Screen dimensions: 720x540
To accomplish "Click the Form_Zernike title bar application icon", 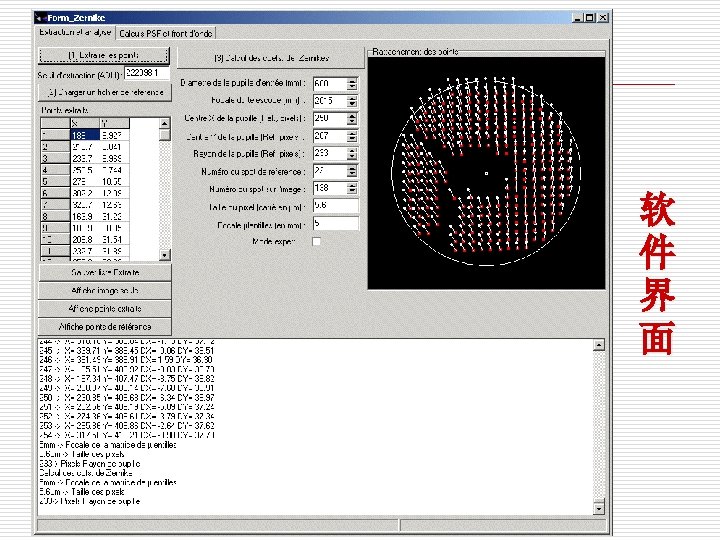I will pos(41,18).
